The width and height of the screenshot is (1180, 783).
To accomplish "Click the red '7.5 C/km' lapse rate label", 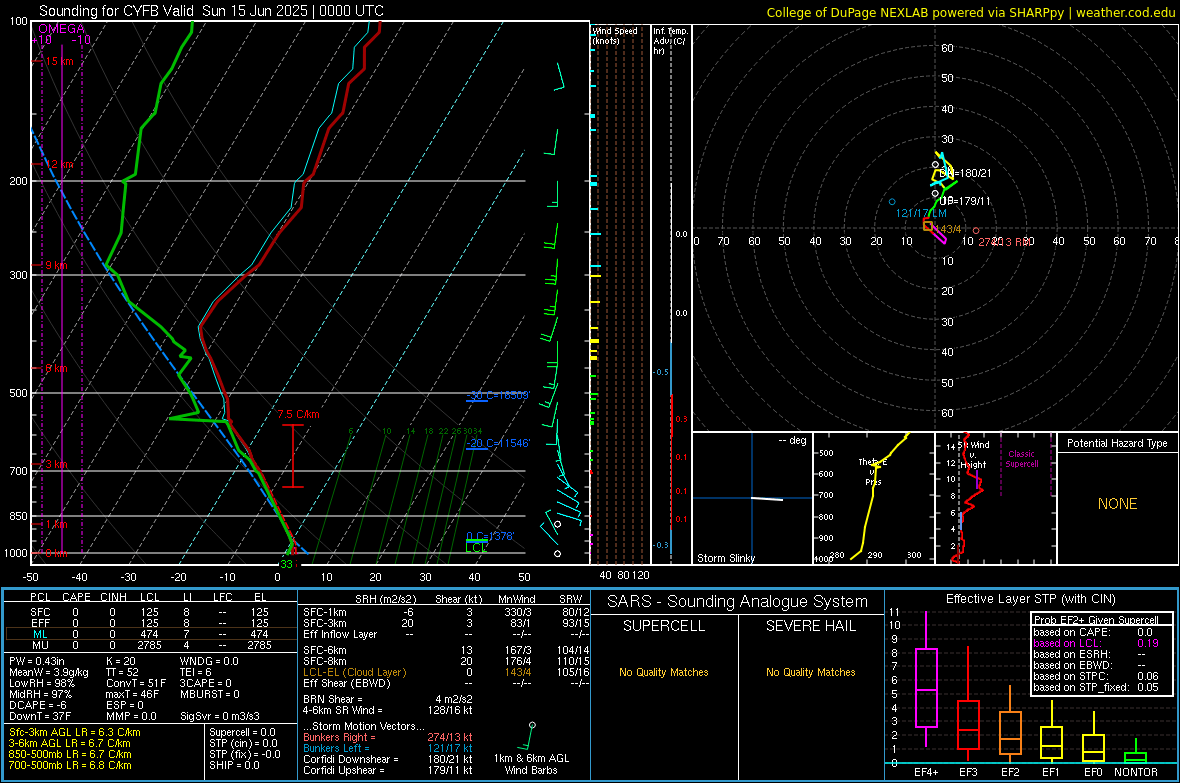I will 298,415.
